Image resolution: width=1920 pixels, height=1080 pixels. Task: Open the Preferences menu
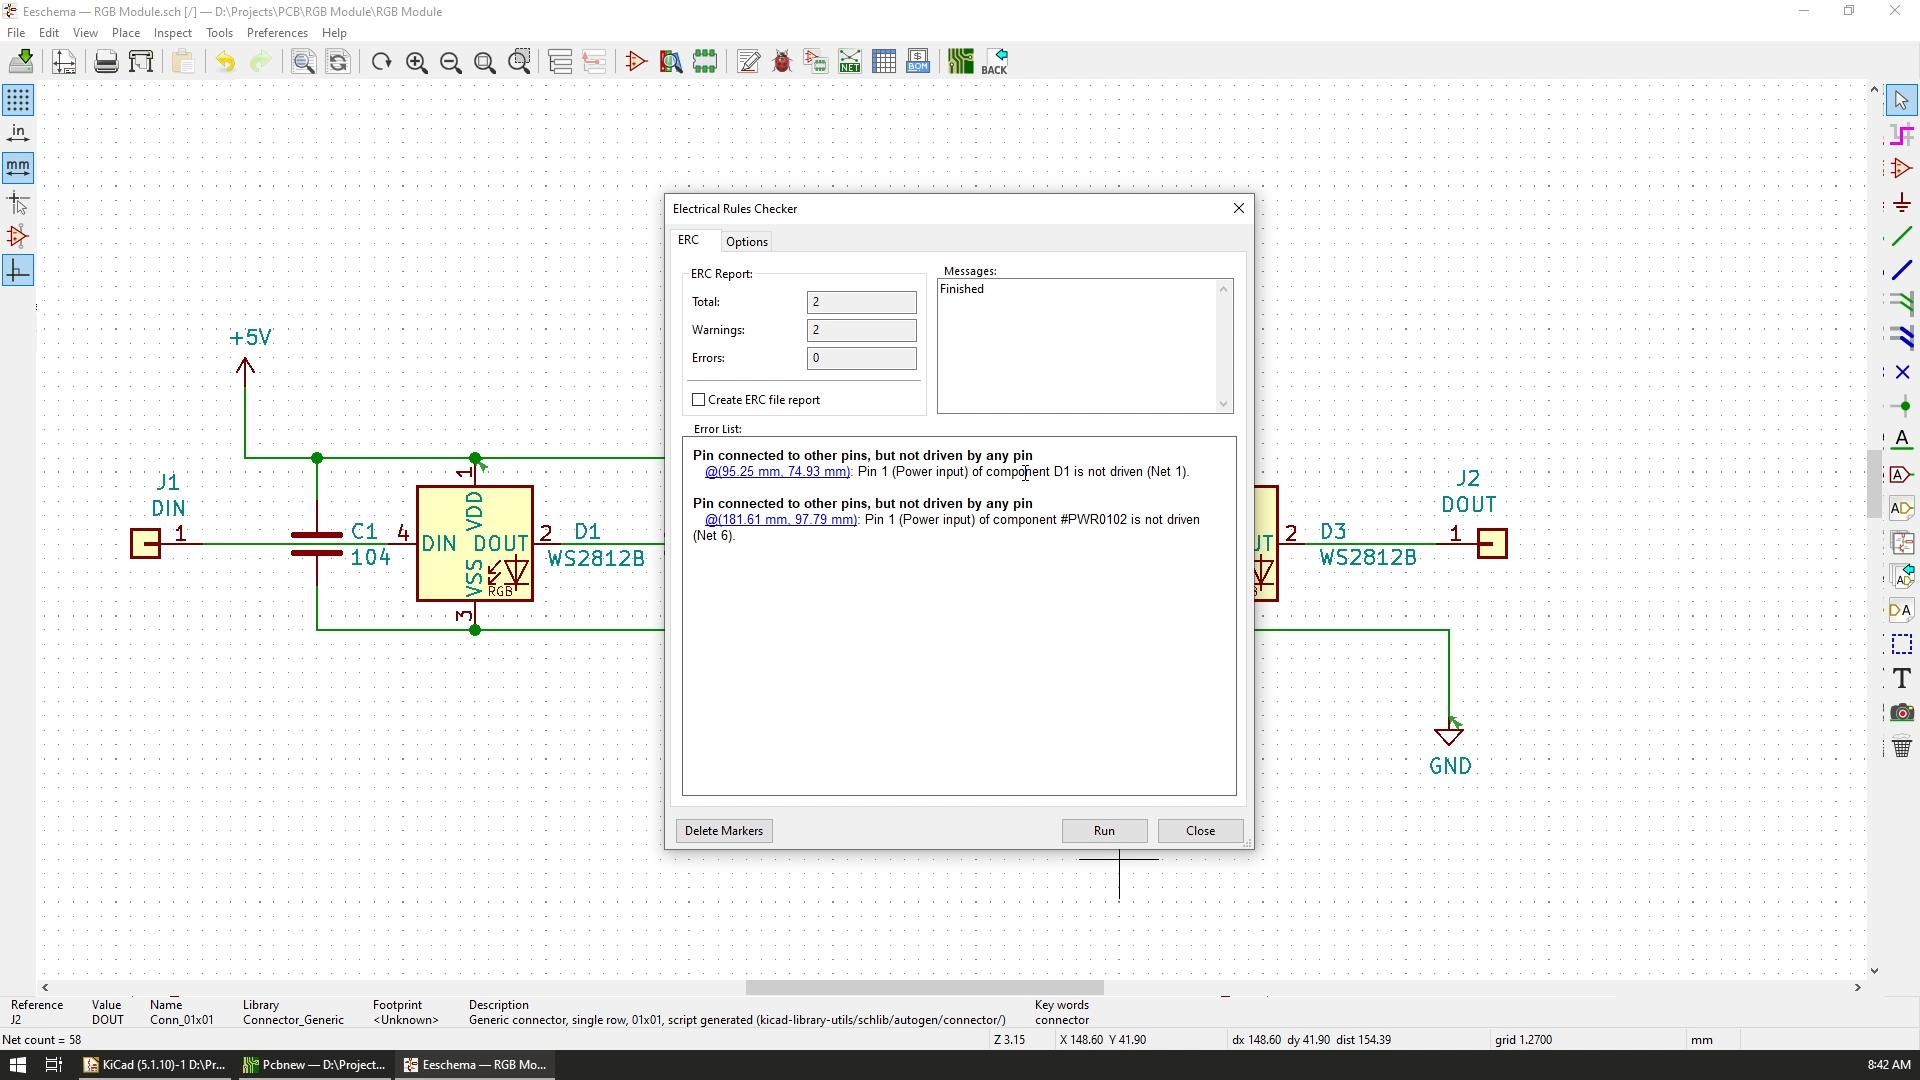tap(277, 32)
